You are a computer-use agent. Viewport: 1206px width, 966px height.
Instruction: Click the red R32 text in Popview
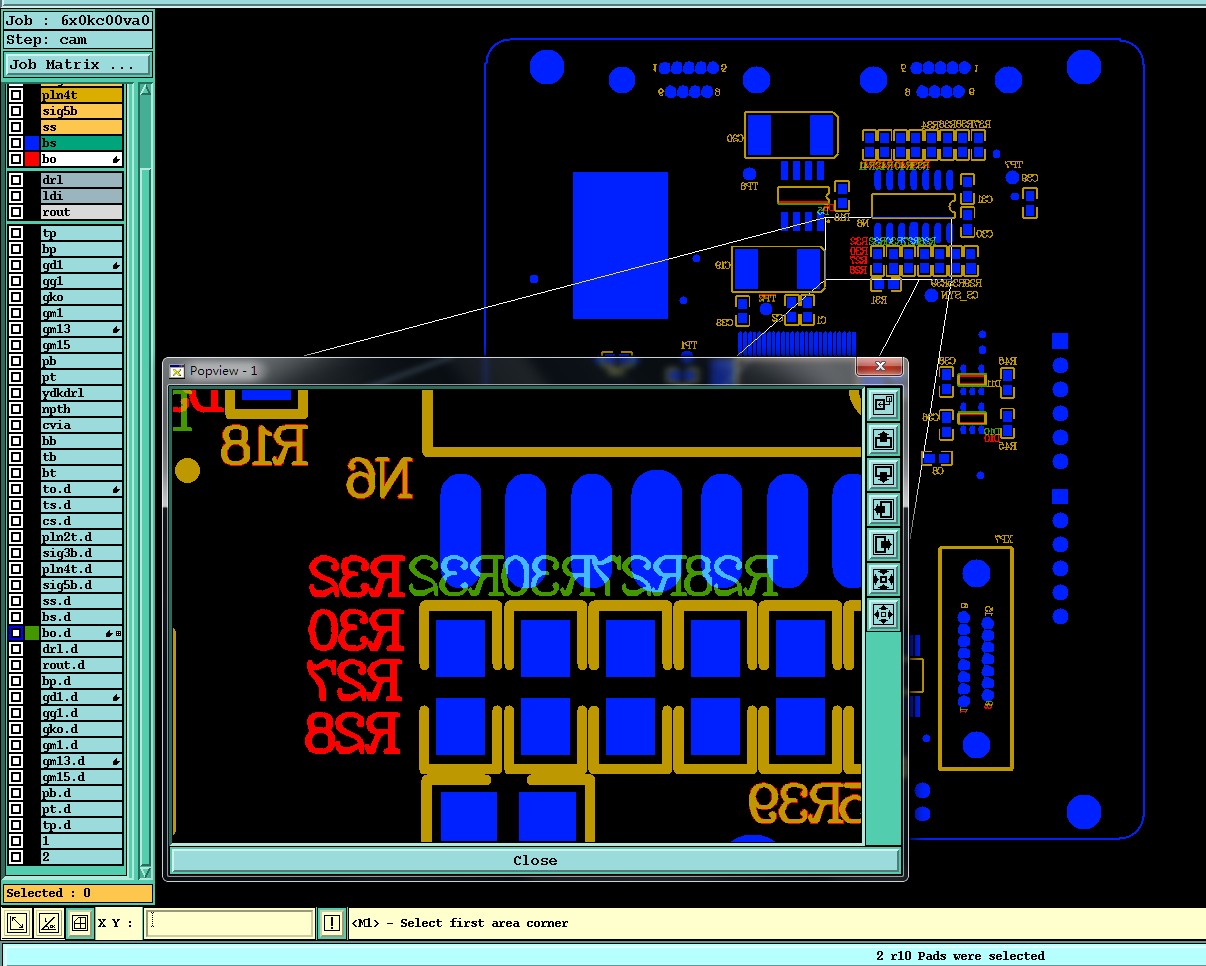(x=356, y=576)
